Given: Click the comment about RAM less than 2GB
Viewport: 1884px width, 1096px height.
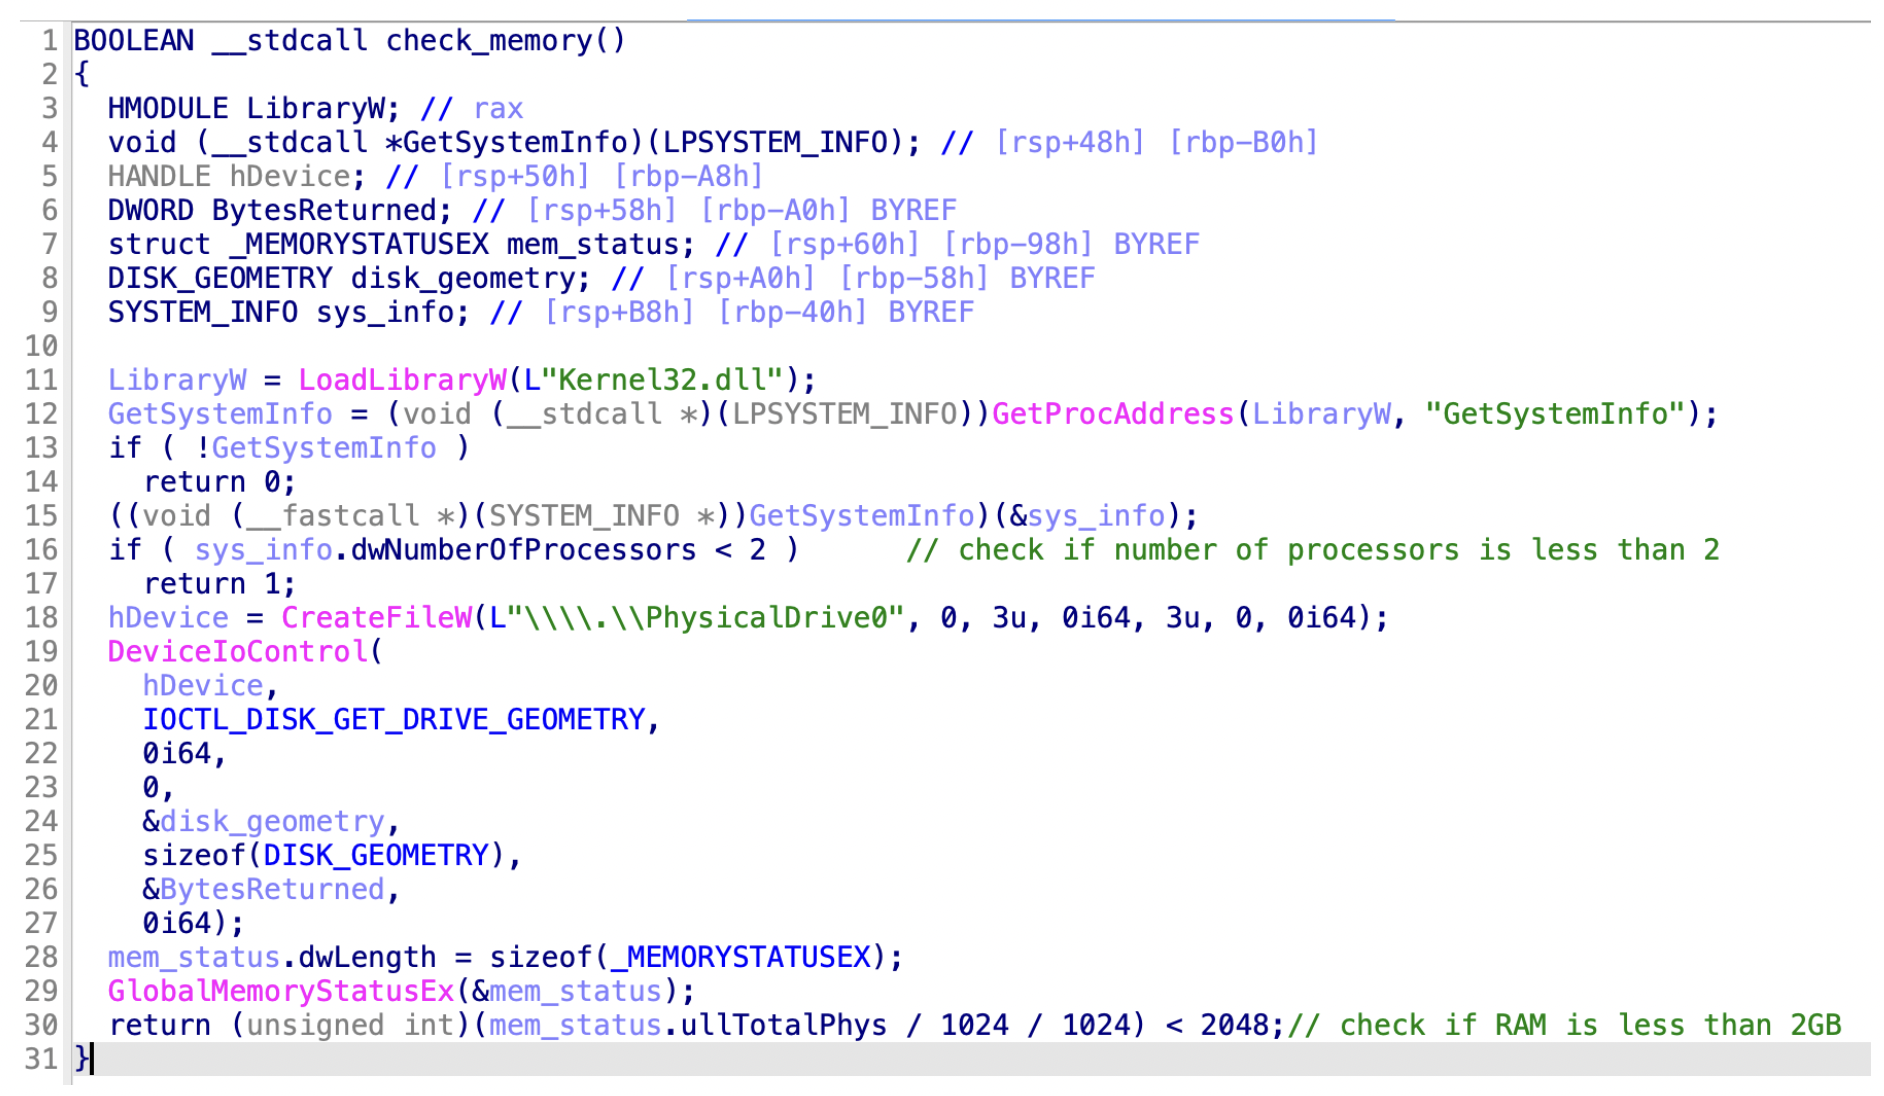Looking at the screenshot, I should 1565,1026.
